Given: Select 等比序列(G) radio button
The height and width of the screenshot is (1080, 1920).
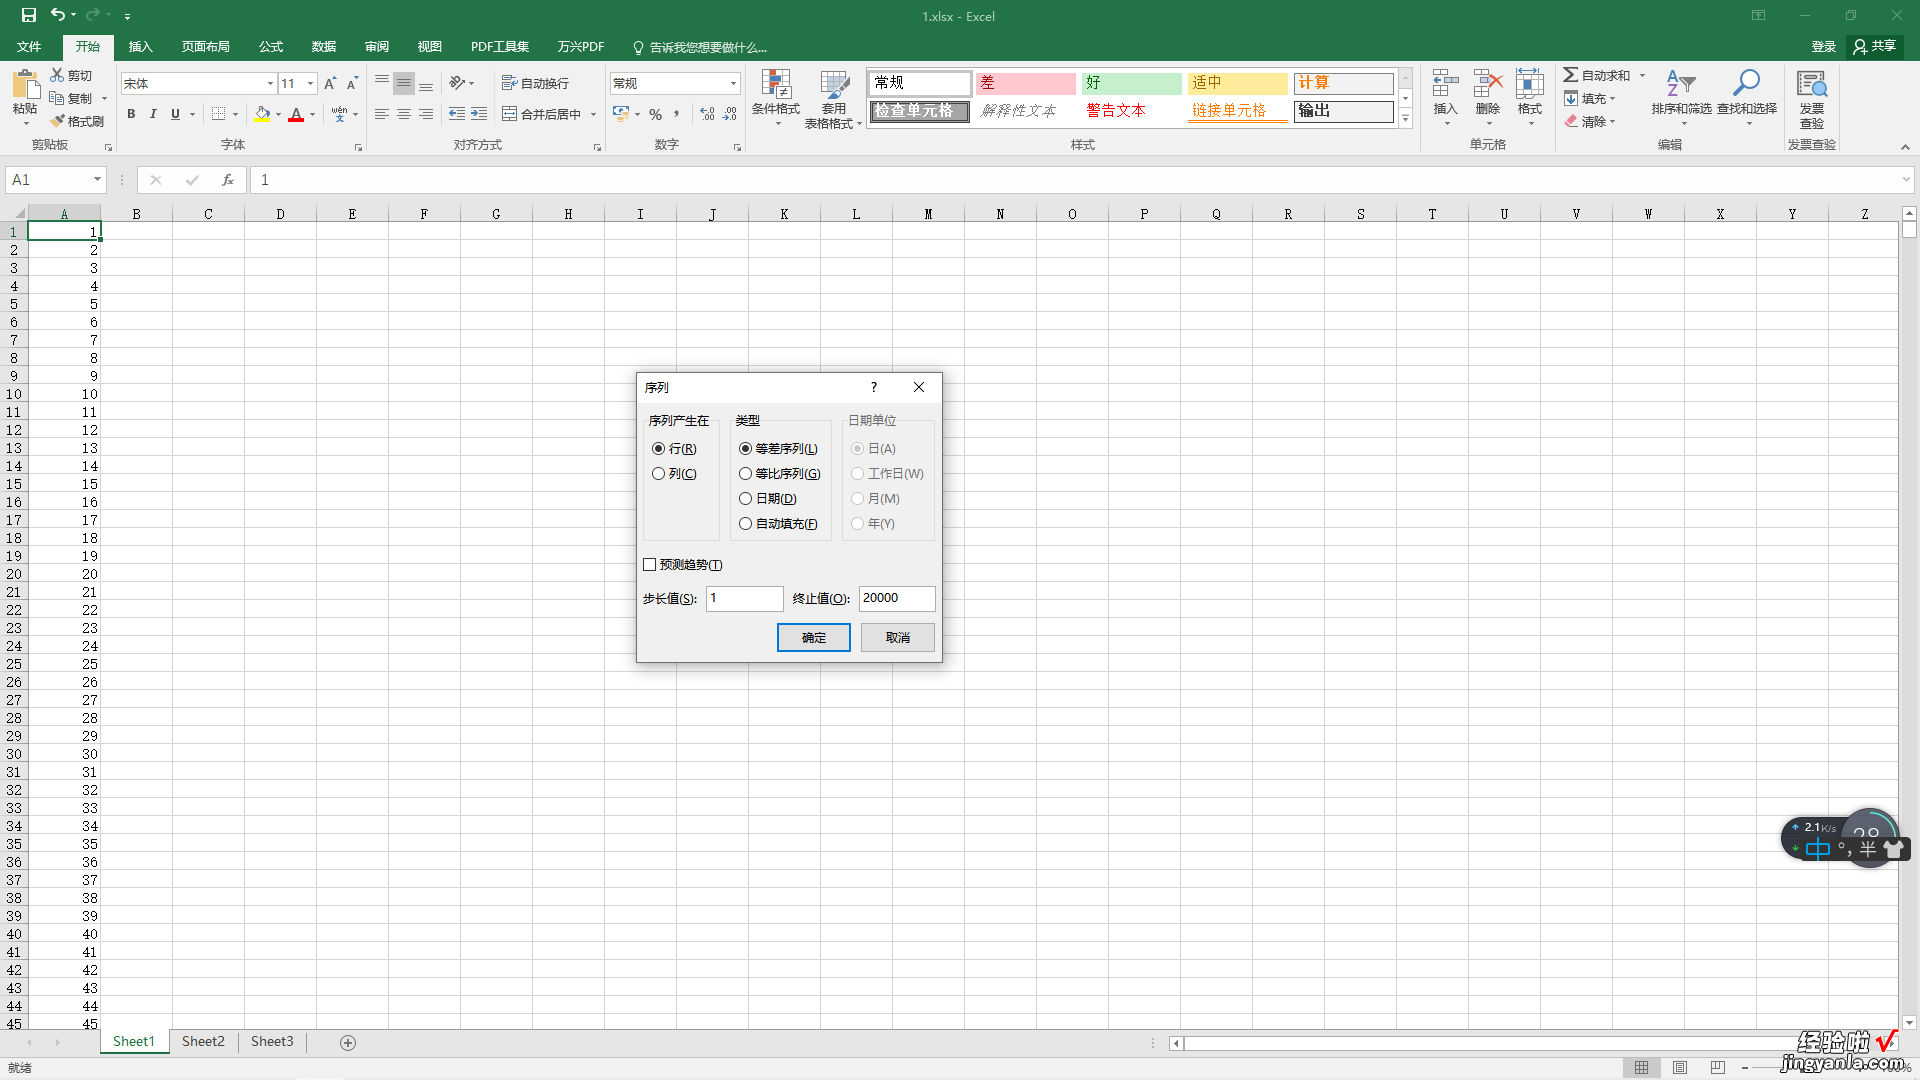Looking at the screenshot, I should coord(746,472).
